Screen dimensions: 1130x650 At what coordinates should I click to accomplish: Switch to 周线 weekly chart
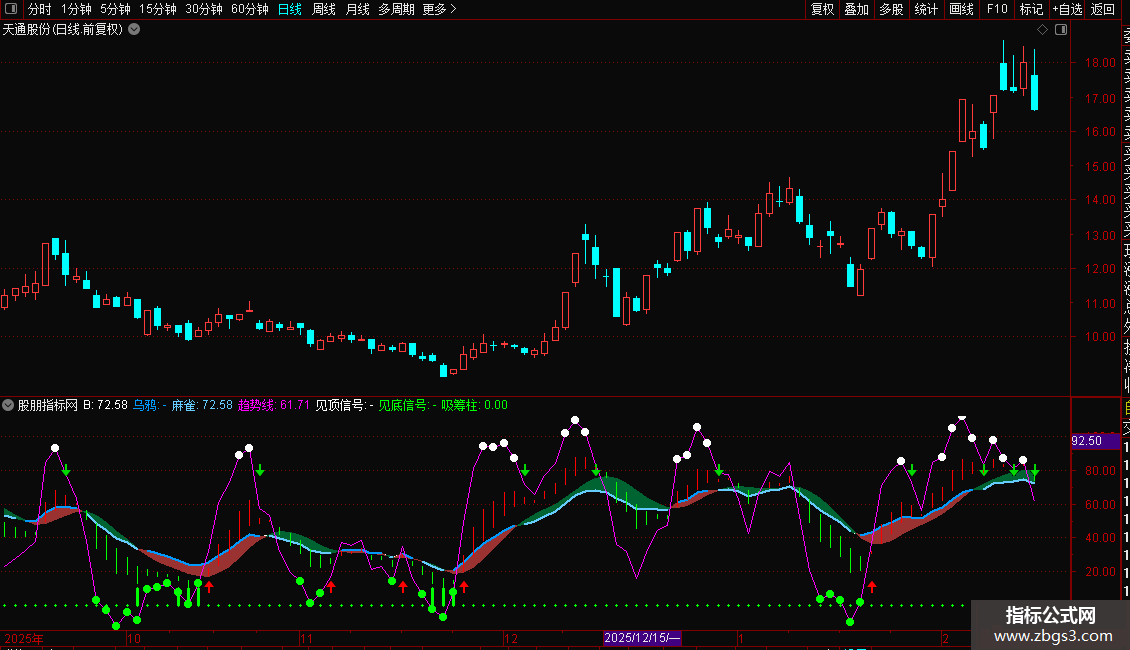click(324, 9)
